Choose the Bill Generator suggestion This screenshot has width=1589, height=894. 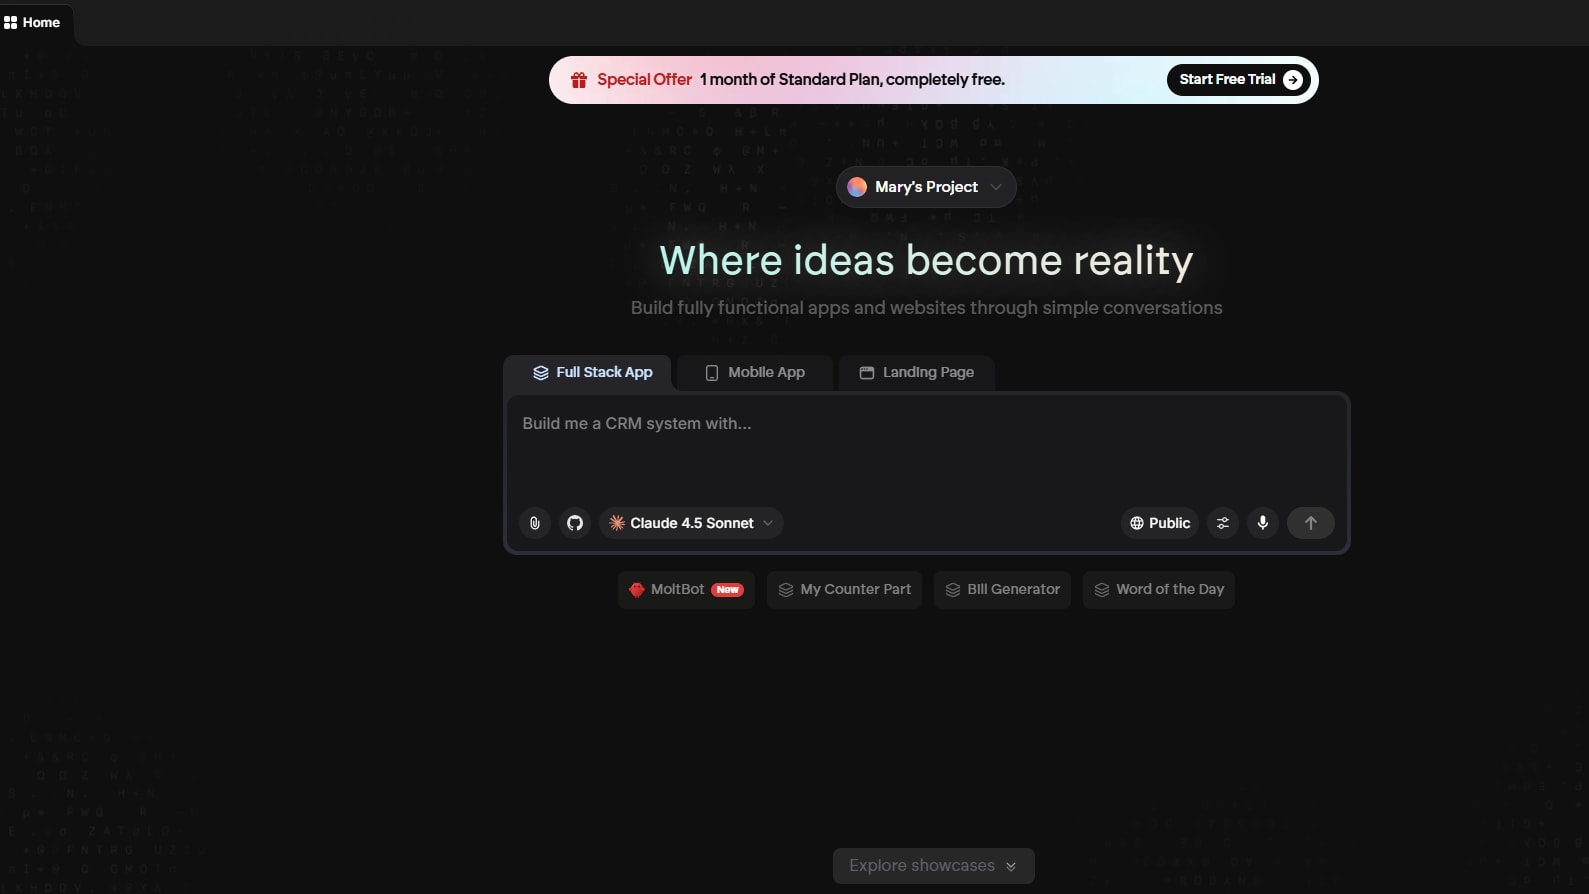point(1003,590)
